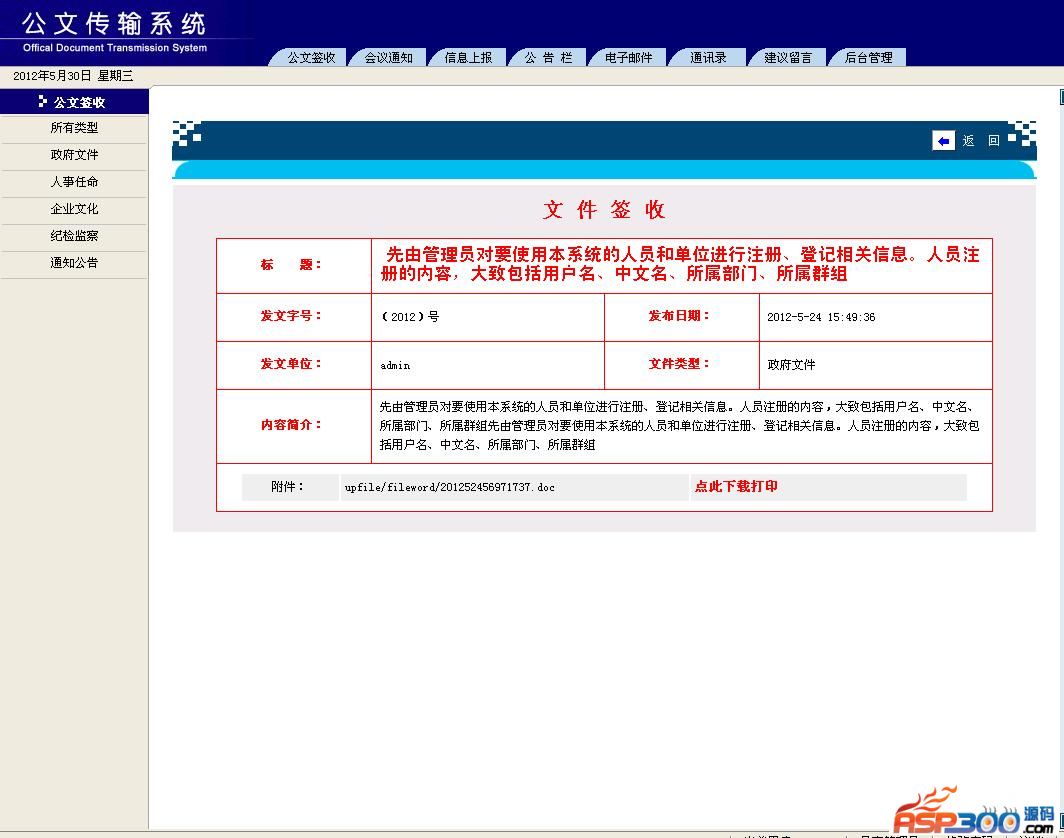
Task: Go to the 电子邮件 tab
Action: (628, 58)
